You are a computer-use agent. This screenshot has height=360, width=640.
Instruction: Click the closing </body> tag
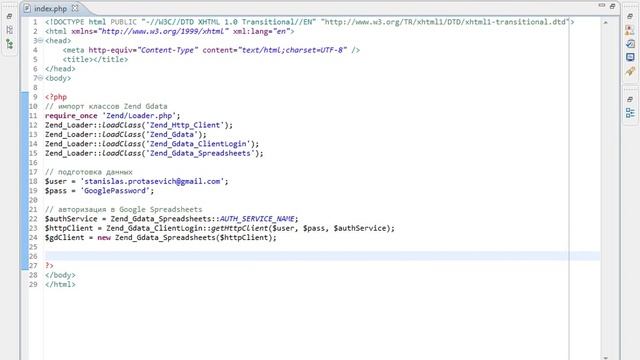[60, 275]
